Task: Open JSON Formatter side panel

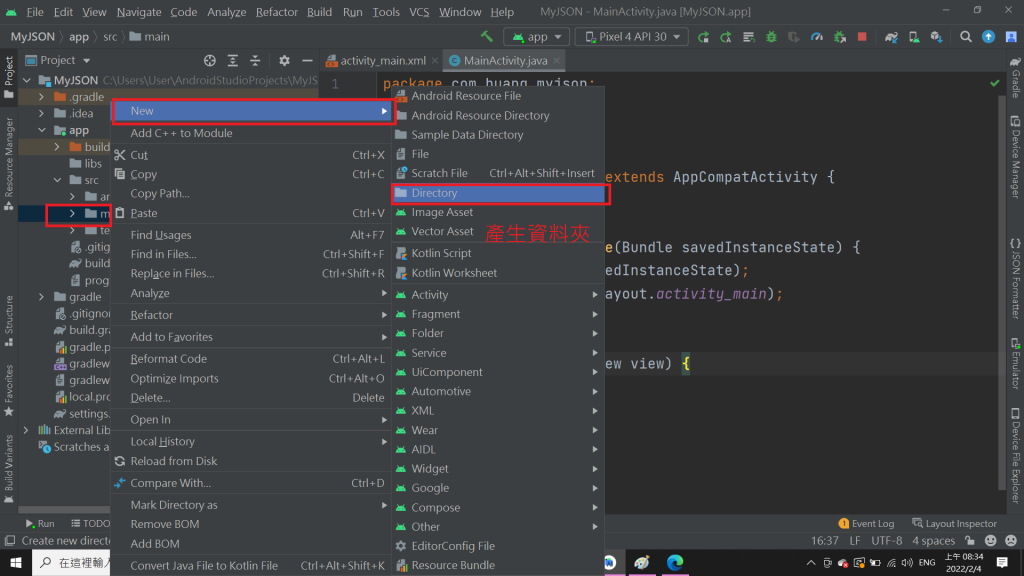Action: [1016, 279]
